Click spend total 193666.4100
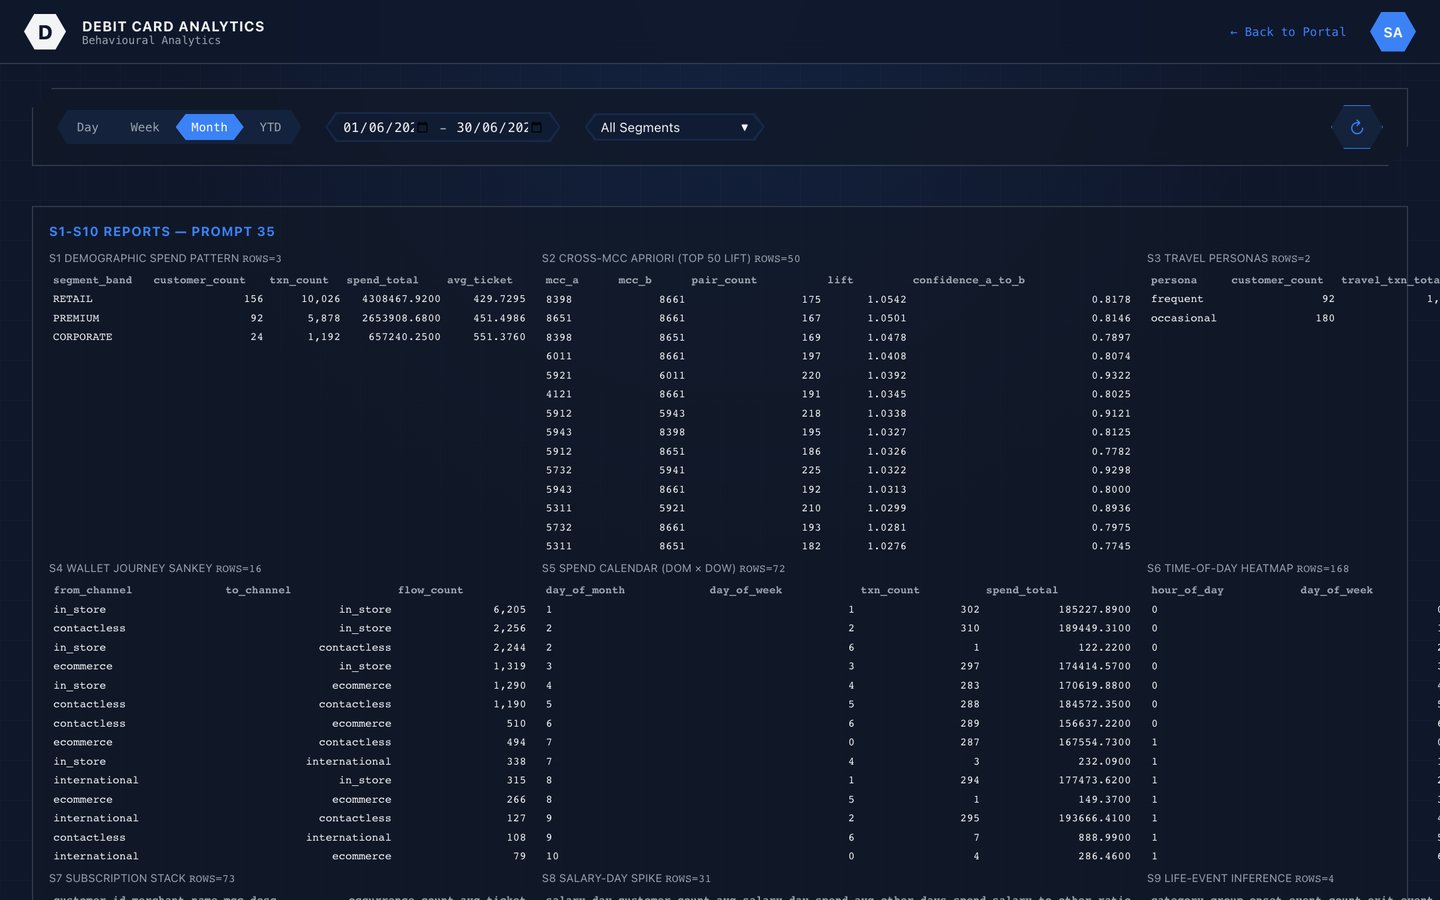This screenshot has height=900, width=1440. (1094, 818)
